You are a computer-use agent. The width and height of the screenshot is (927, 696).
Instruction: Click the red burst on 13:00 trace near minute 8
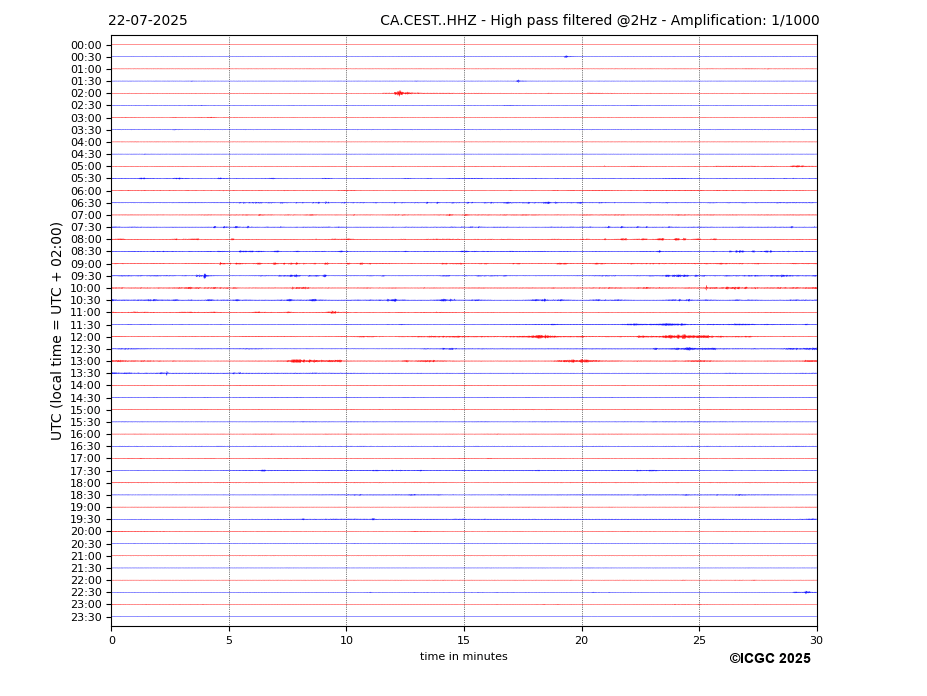point(313,361)
